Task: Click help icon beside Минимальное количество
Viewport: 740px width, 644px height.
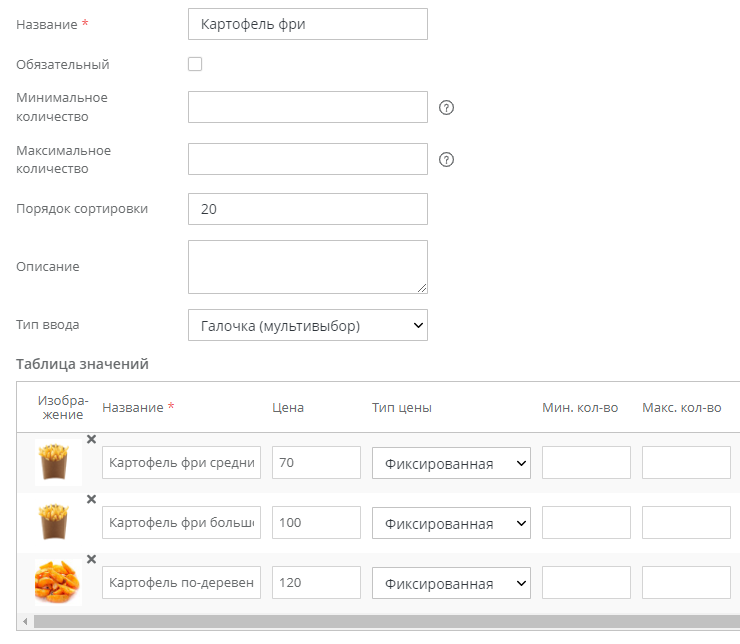Action: pos(447,107)
